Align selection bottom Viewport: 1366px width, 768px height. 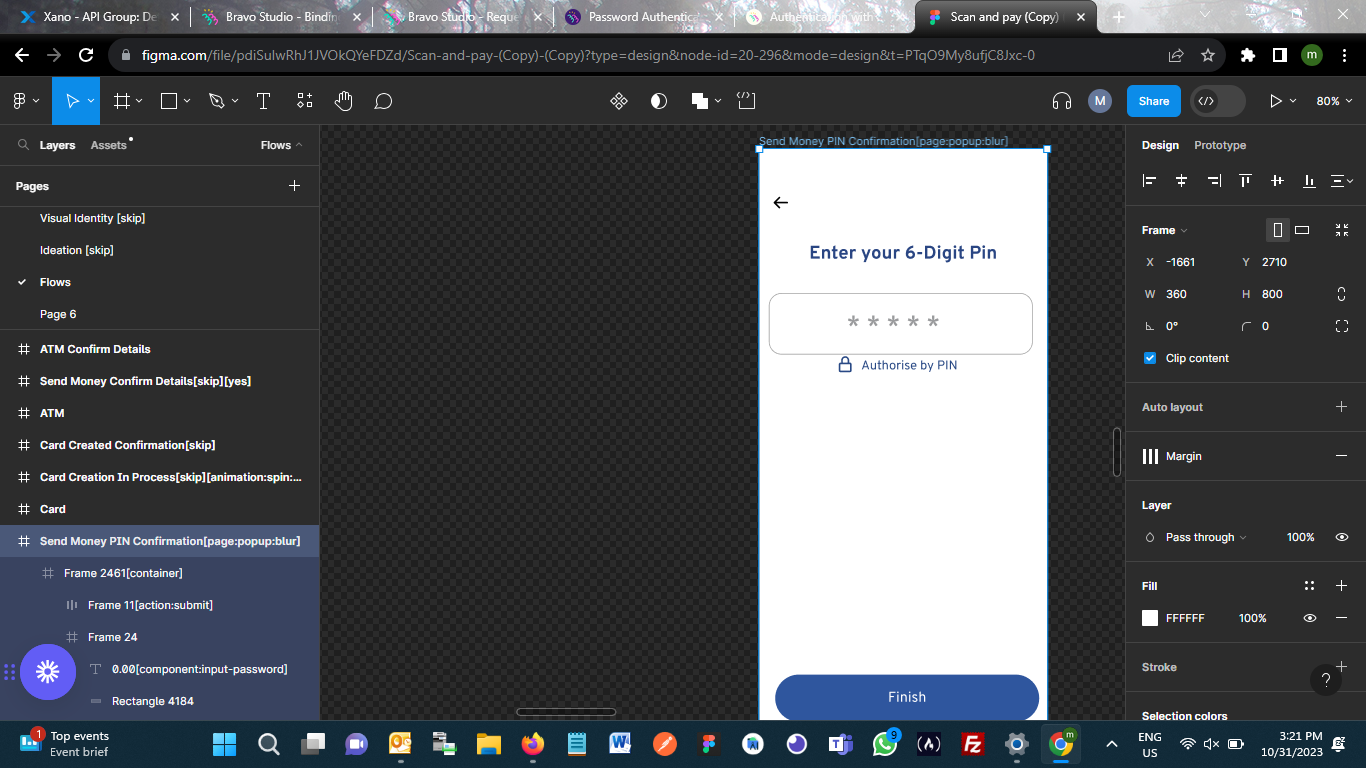tap(1309, 181)
